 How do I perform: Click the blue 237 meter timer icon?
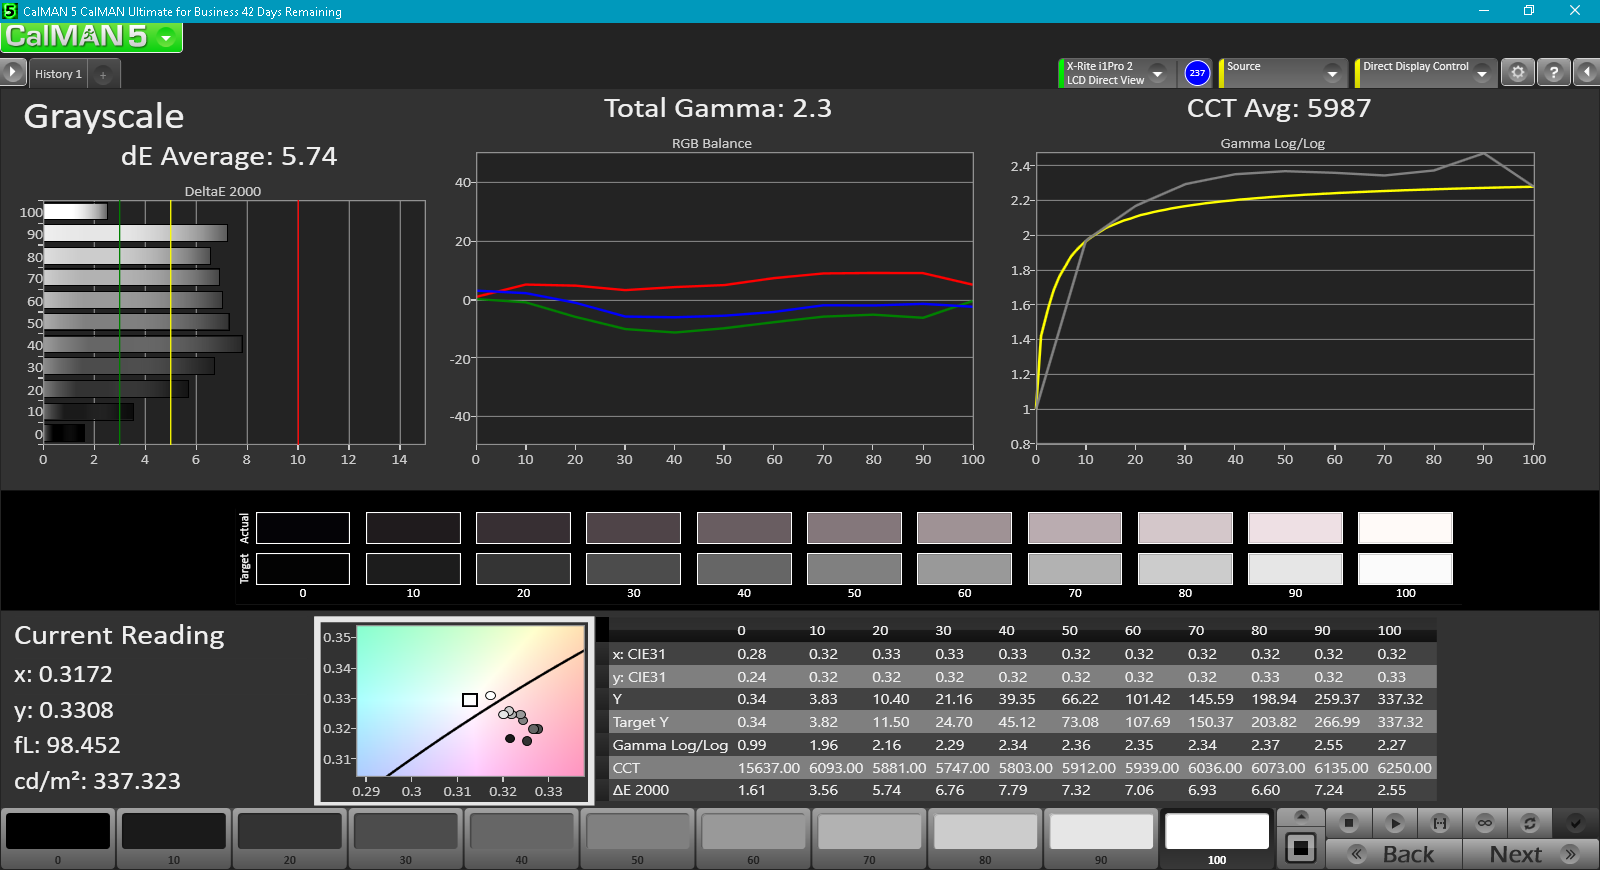(1197, 73)
